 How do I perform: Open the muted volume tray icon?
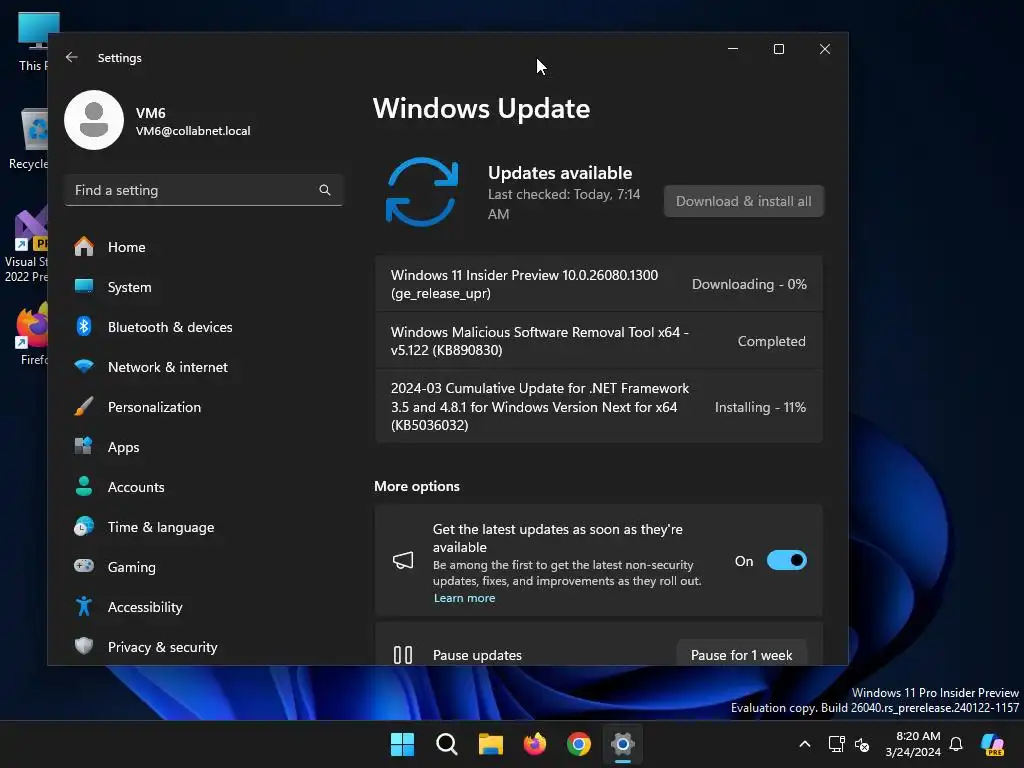[862, 744]
